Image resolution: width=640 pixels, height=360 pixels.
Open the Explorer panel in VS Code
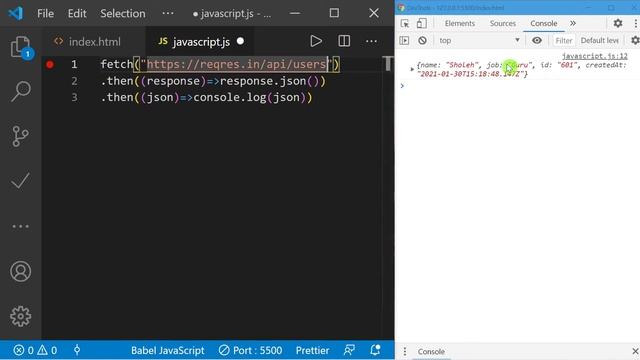tap(20, 47)
